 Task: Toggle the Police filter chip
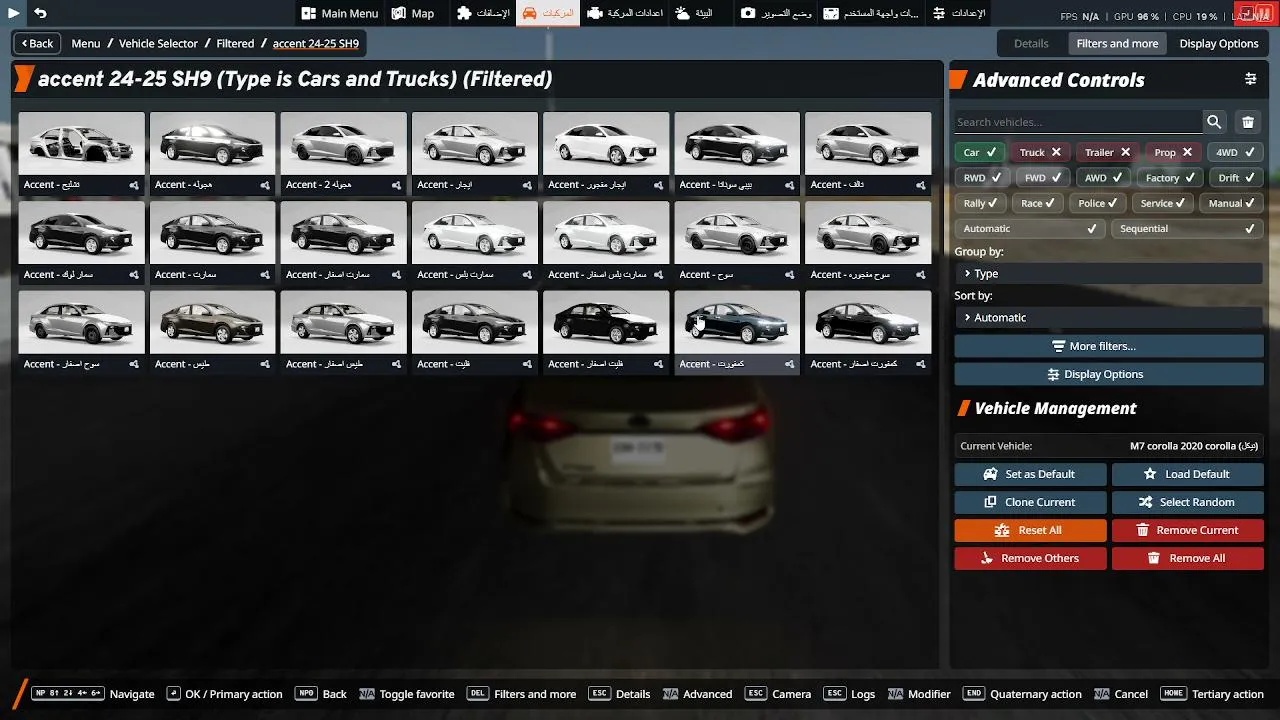coord(1099,203)
